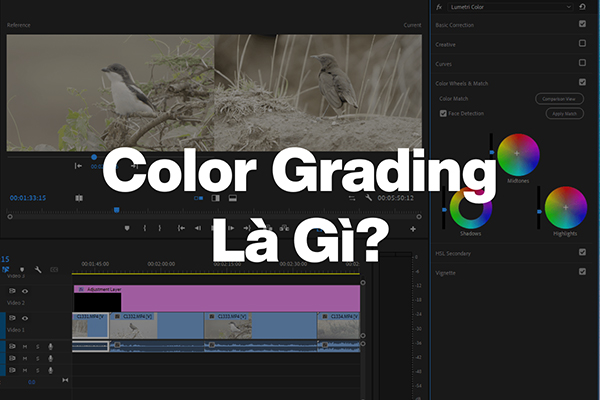Select the C1332.MP4 video clip
The height and width of the screenshot is (400, 600).
pyautogui.click(x=157, y=326)
